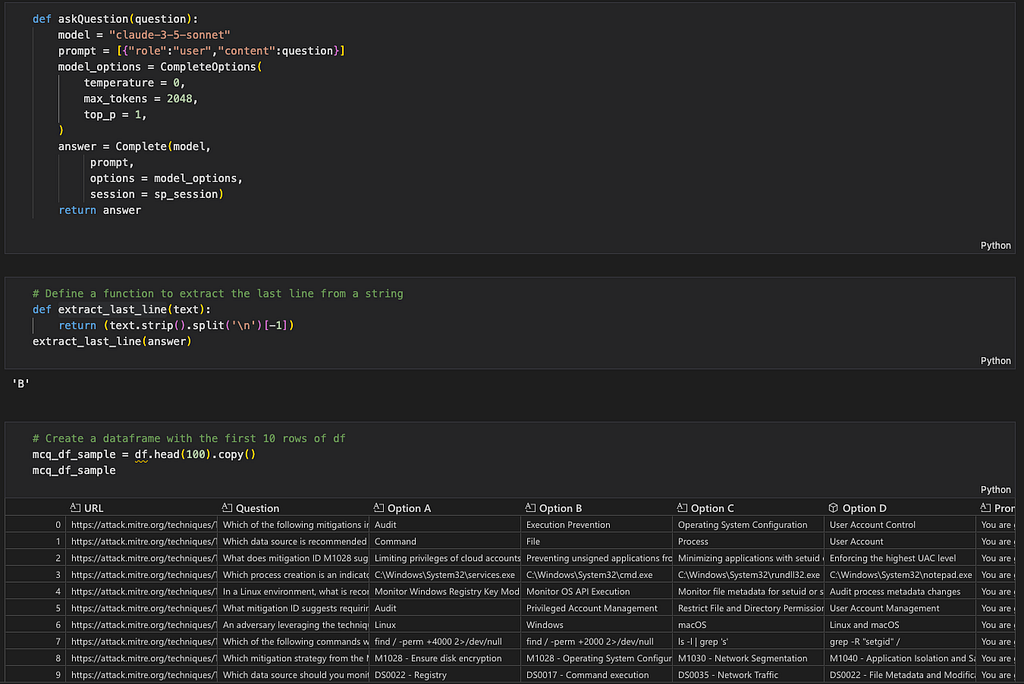Click 'Limiting privileges of cloud accounts' cell
Viewport: 1024px width, 684px height.
(445, 558)
